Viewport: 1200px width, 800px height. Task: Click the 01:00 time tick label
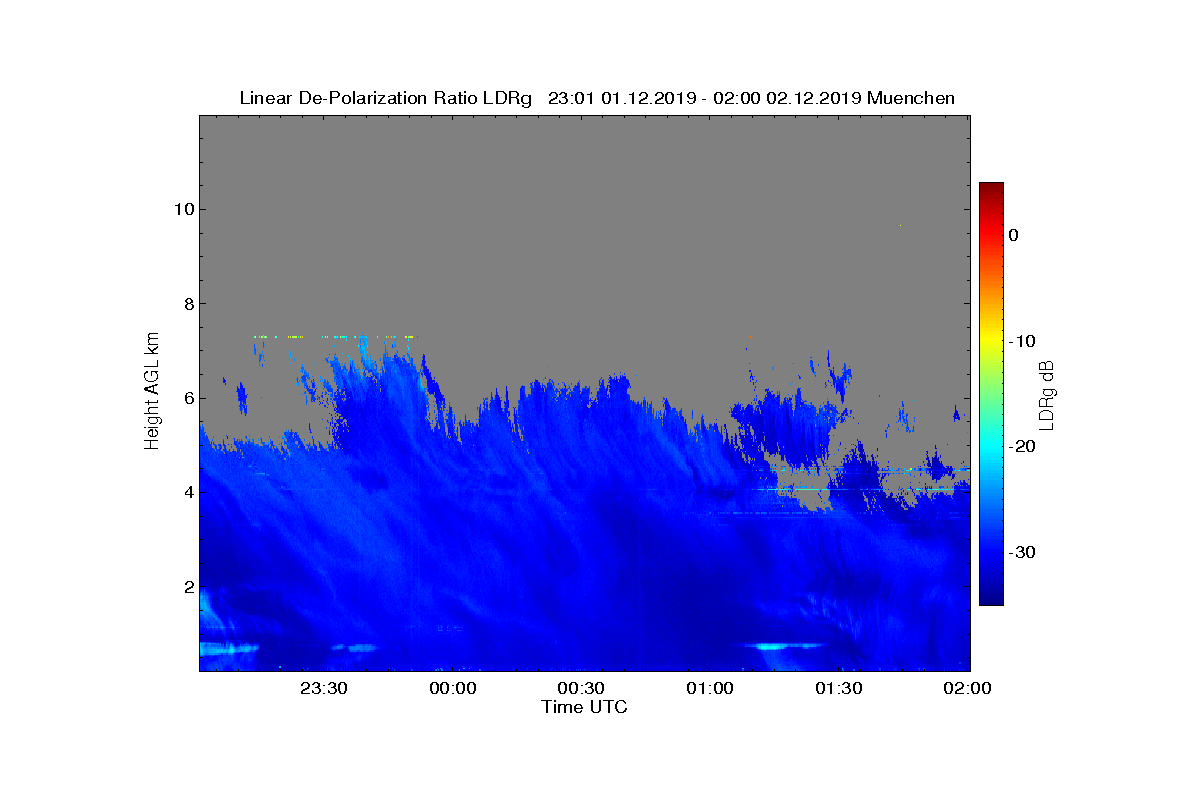click(x=710, y=688)
